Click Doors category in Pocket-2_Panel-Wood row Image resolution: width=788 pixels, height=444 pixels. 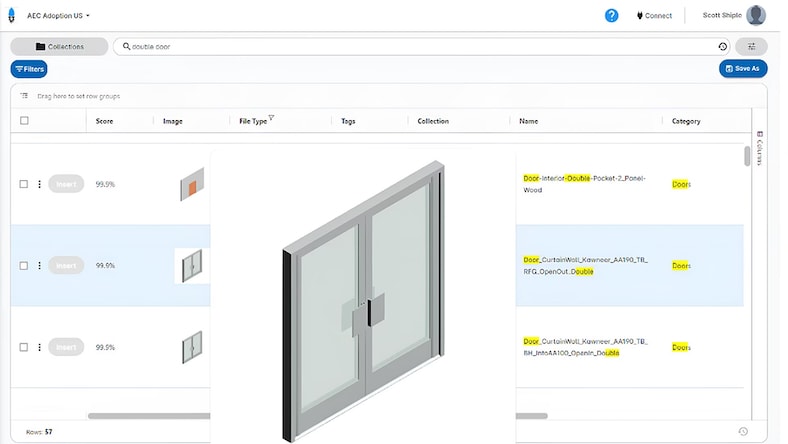(x=681, y=184)
